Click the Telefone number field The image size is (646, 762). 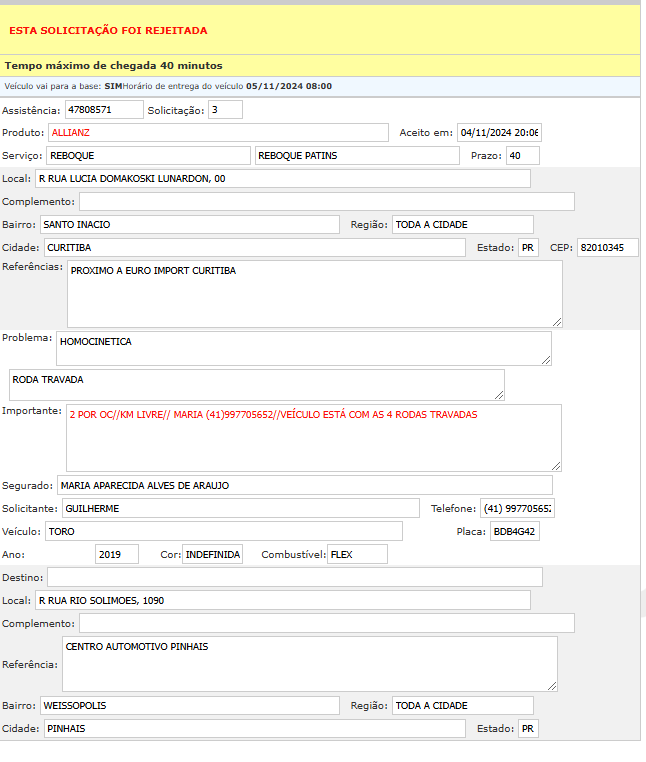point(517,508)
